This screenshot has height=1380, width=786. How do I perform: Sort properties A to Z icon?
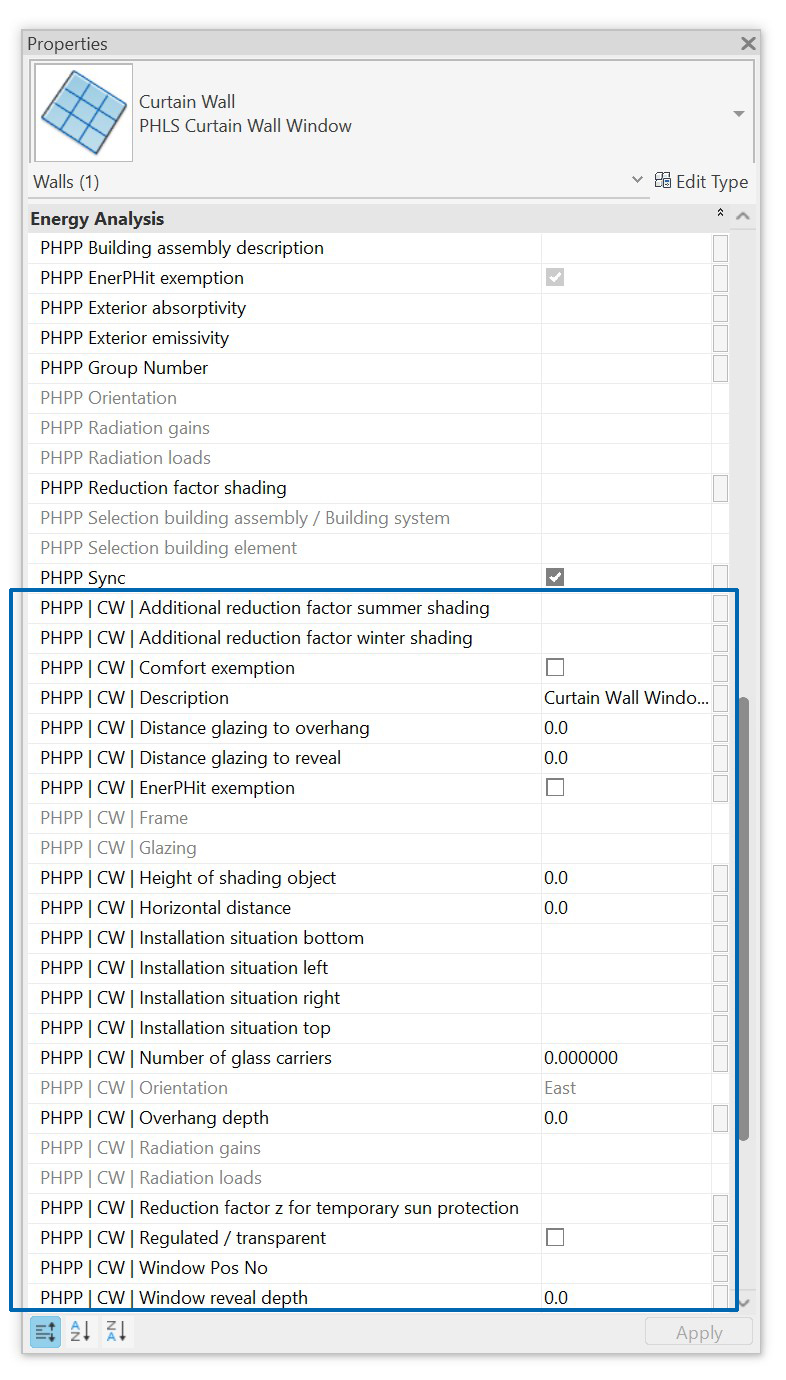[81, 1331]
